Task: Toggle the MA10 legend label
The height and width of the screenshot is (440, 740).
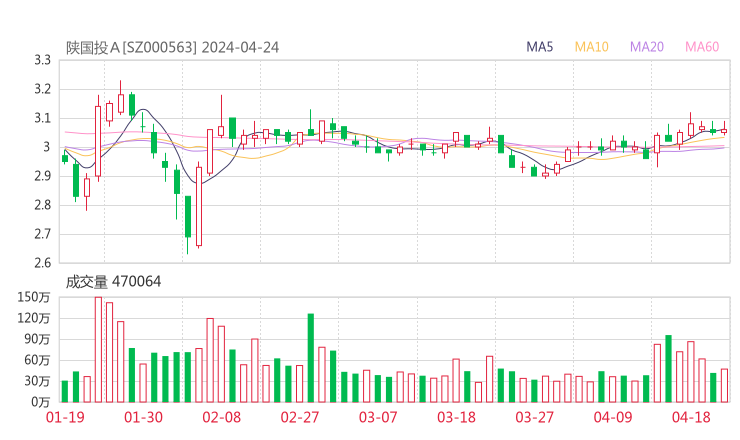Action: click(x=591, y=47)
